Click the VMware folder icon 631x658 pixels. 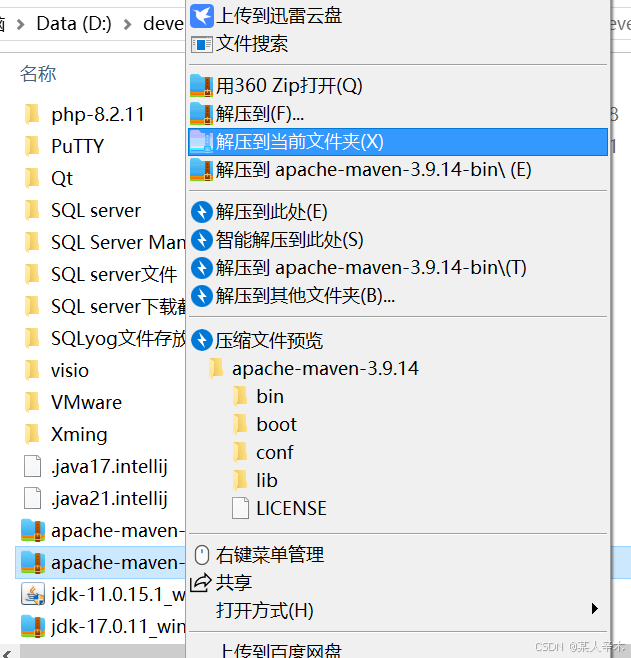click(x=32, y=402)
